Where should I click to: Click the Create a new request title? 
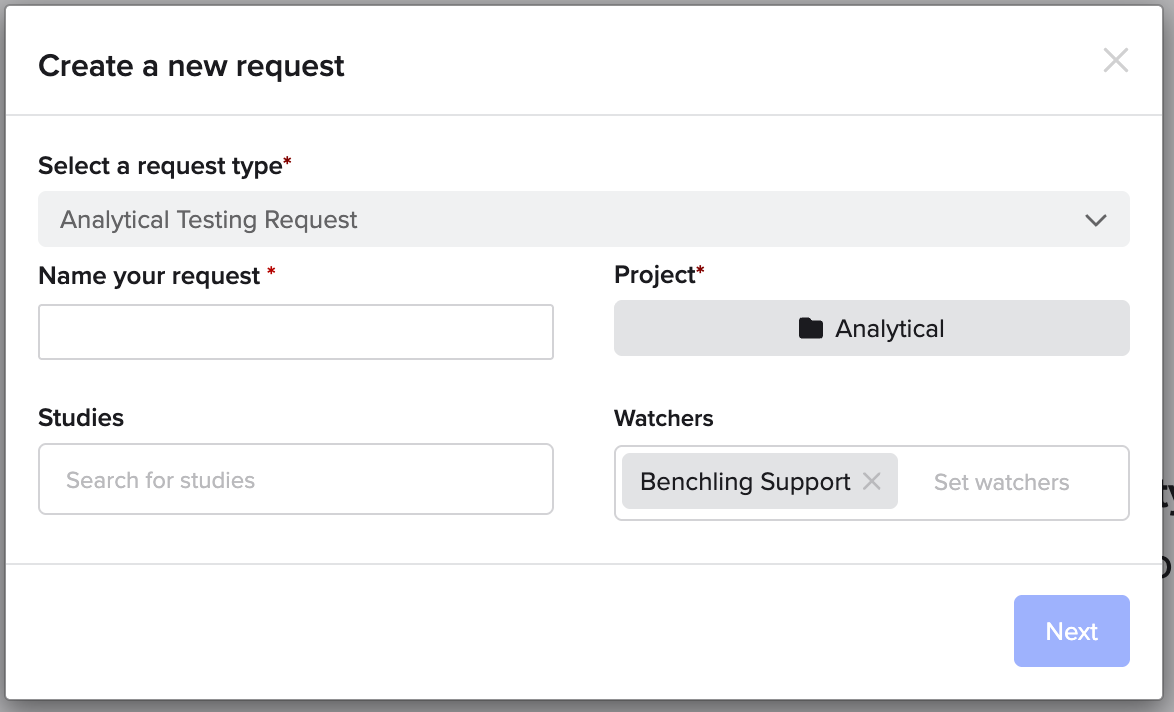[x=191, y=66]
